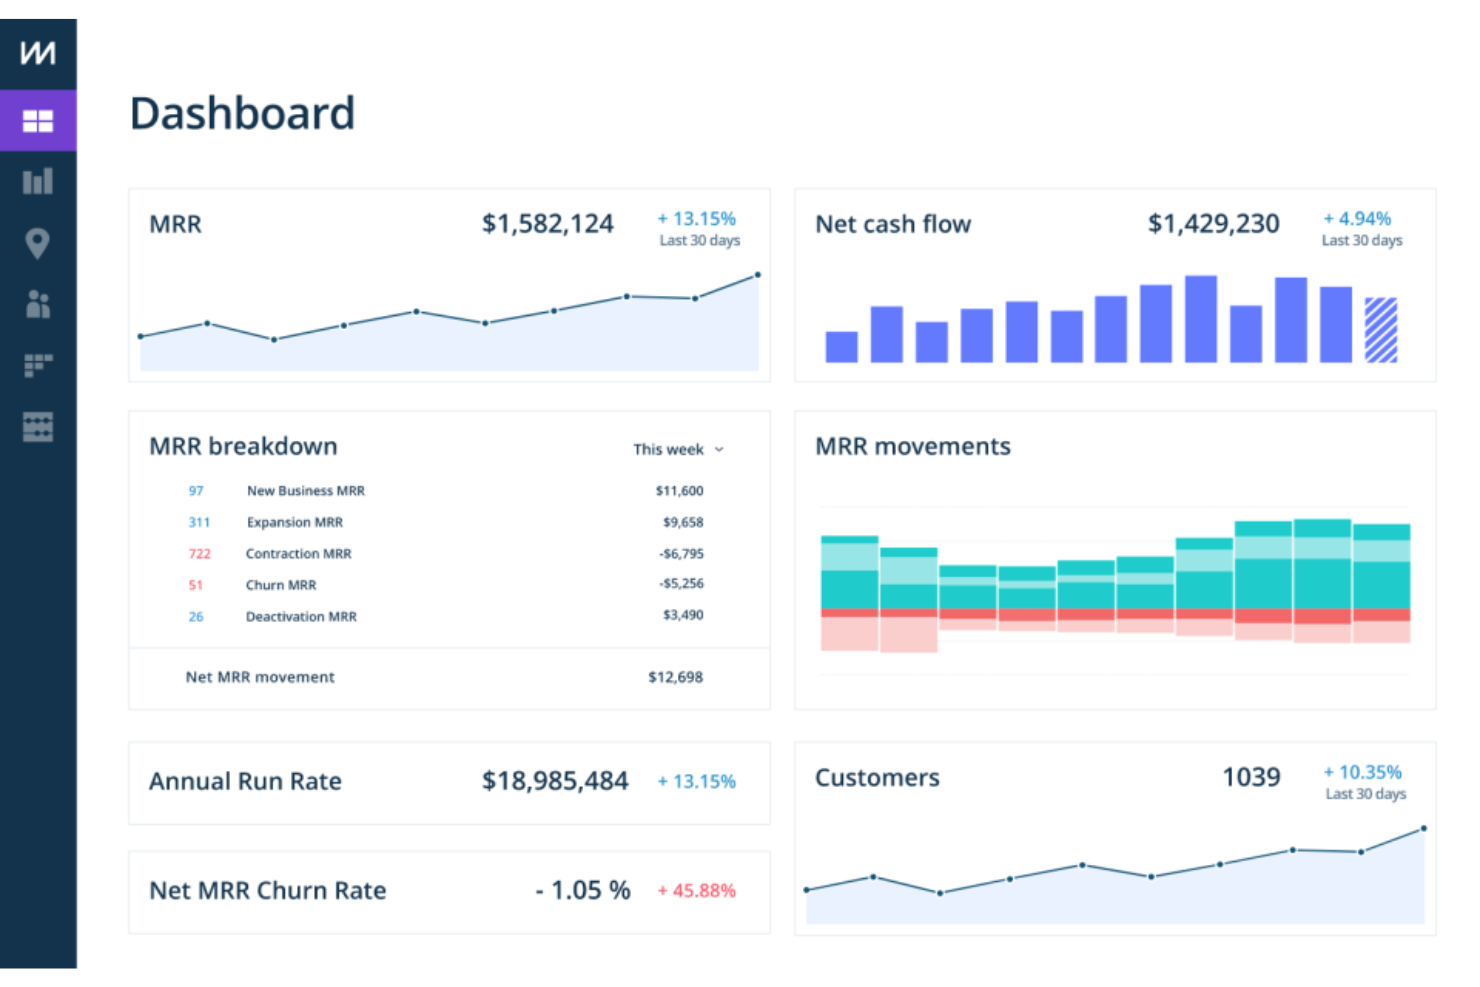Select the MRR card title
Viewport: 1480px width, 987px height.
coord(175,224)
